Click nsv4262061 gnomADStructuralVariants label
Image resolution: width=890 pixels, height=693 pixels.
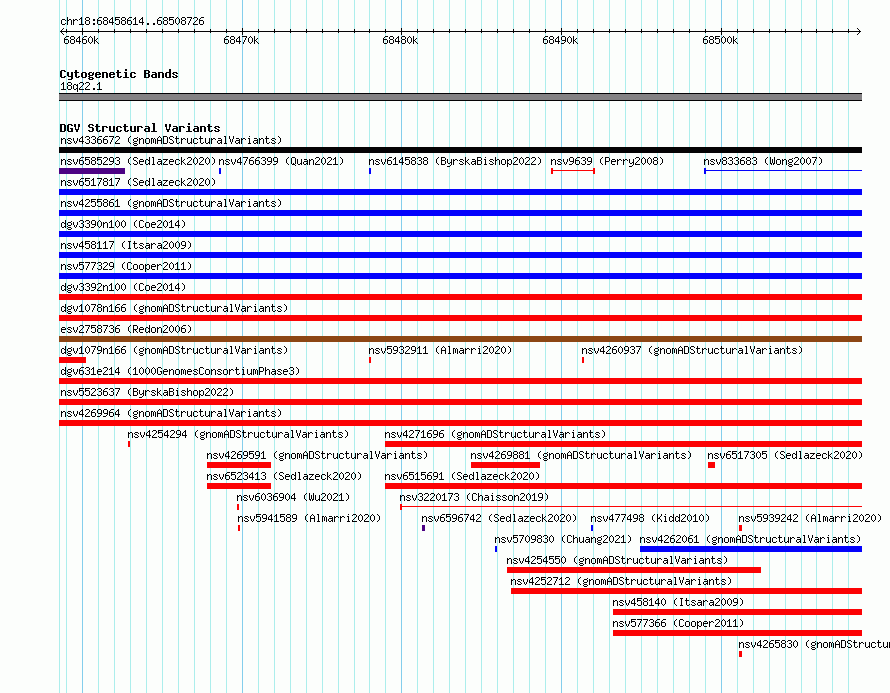750,539
